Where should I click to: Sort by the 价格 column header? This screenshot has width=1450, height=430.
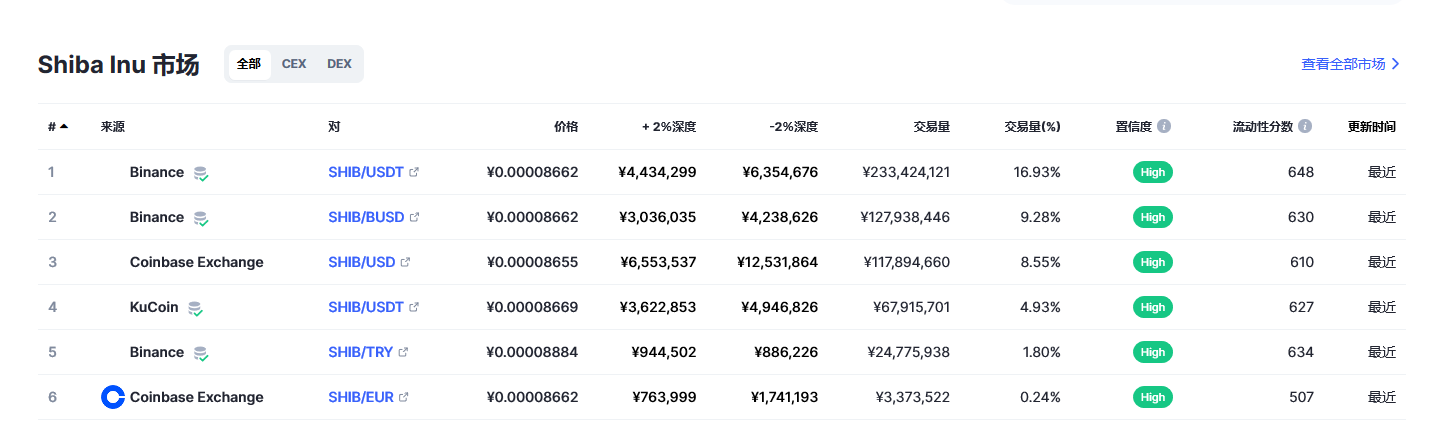(x=566, y=127)
